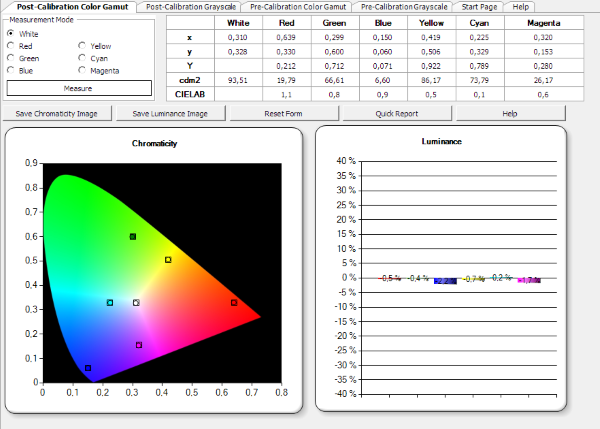600x429 pixels.
Task: Click the CIELAB row label
Action: [x=190, y=95]
